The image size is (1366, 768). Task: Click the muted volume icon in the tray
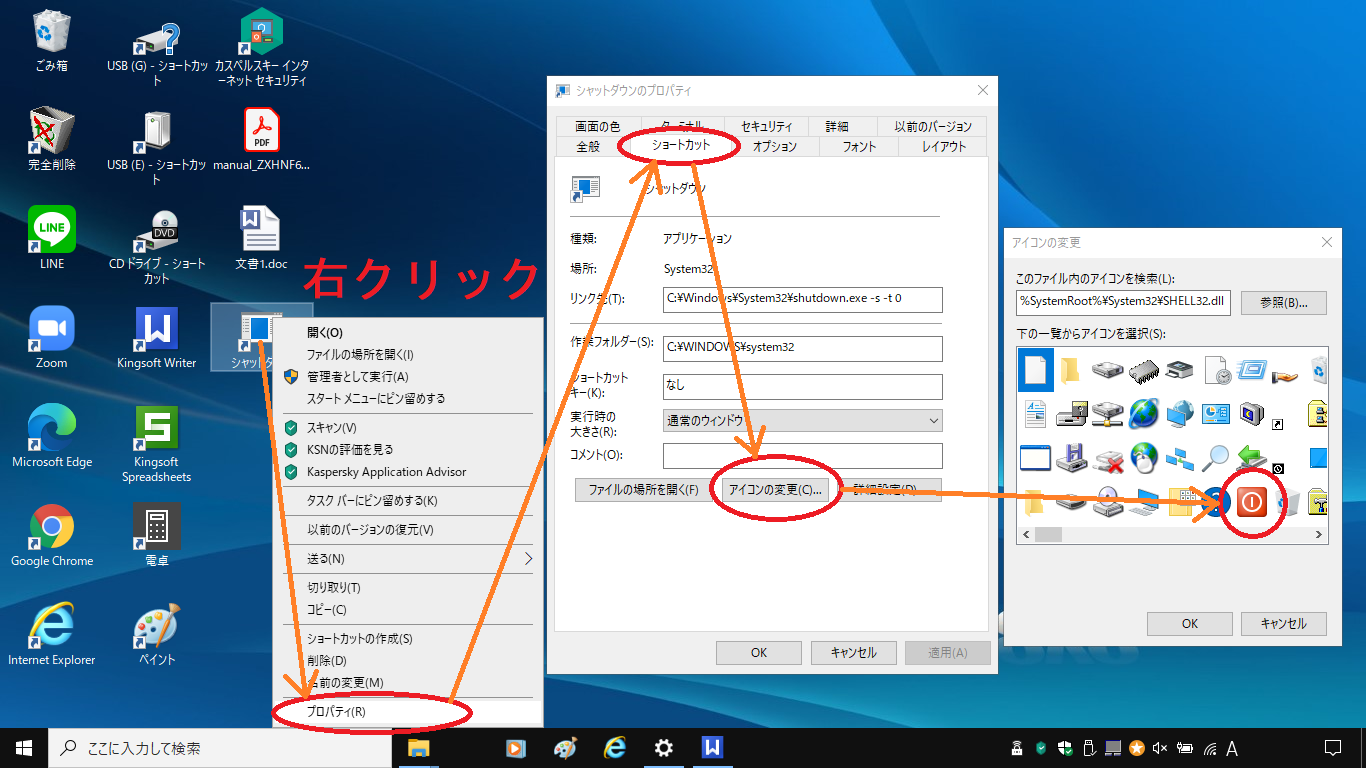point(1161,747)
